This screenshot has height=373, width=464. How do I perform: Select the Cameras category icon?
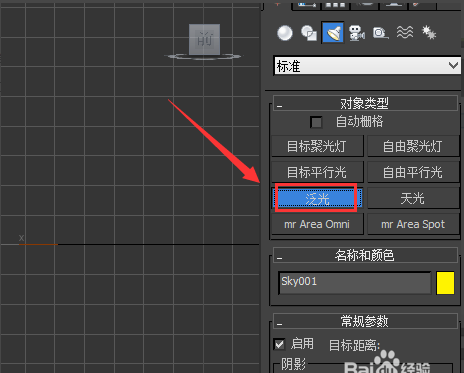357,33
